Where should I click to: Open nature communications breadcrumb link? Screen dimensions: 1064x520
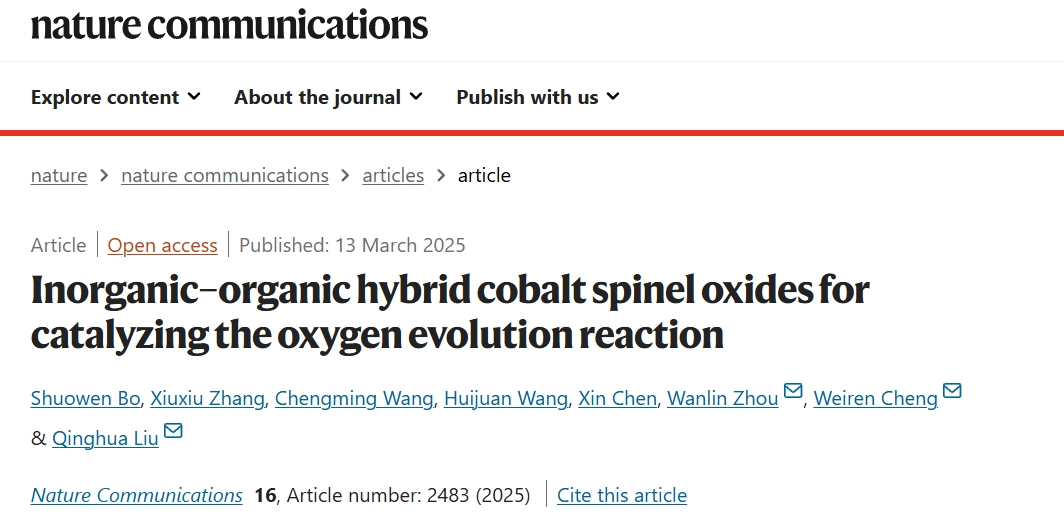tap(225, 175)
